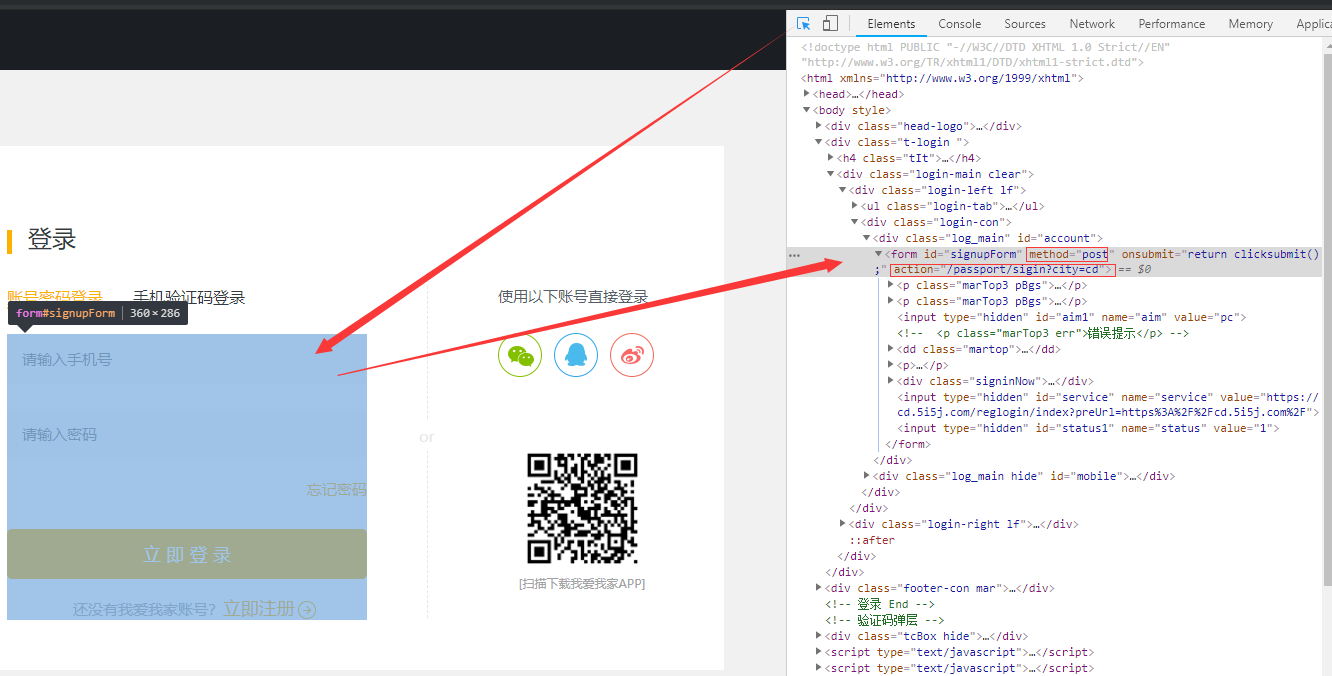This screenshot has height=676, width=1332.
Task: Click the method="post" attribute text
Action: pyautogui.click(x=1069, y=254)
